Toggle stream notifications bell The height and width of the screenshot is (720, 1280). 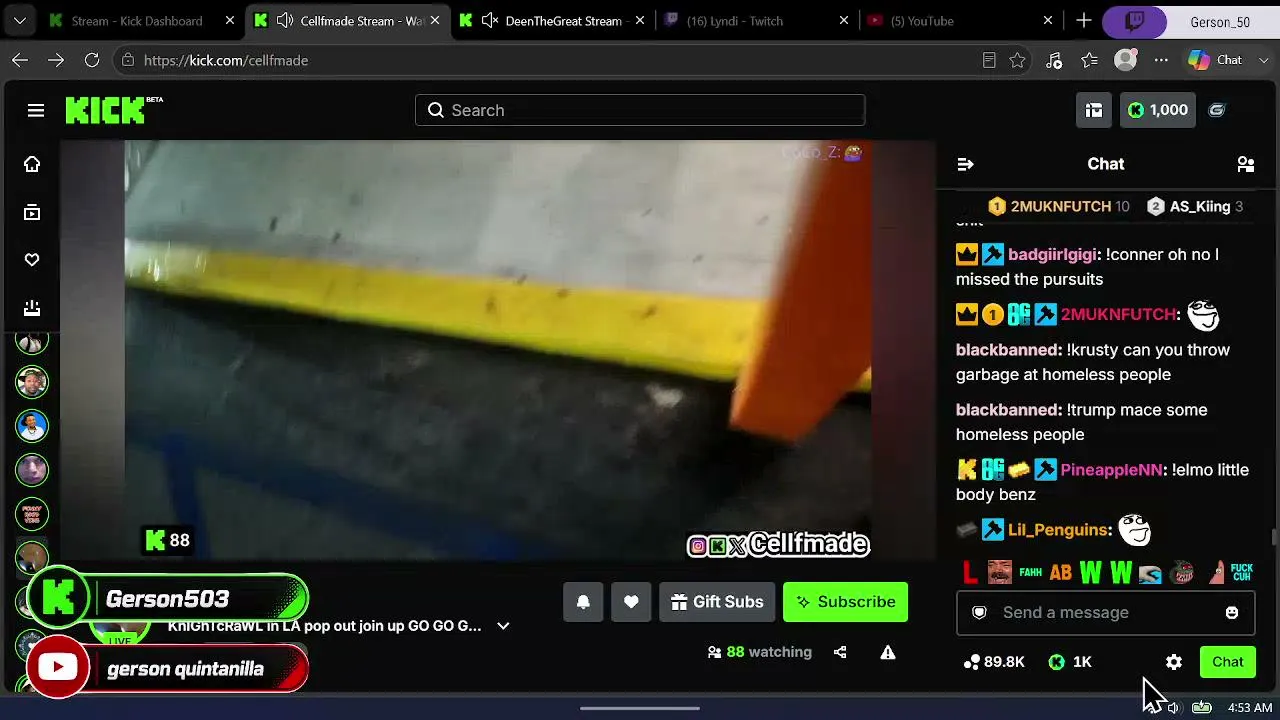(583, 602)
